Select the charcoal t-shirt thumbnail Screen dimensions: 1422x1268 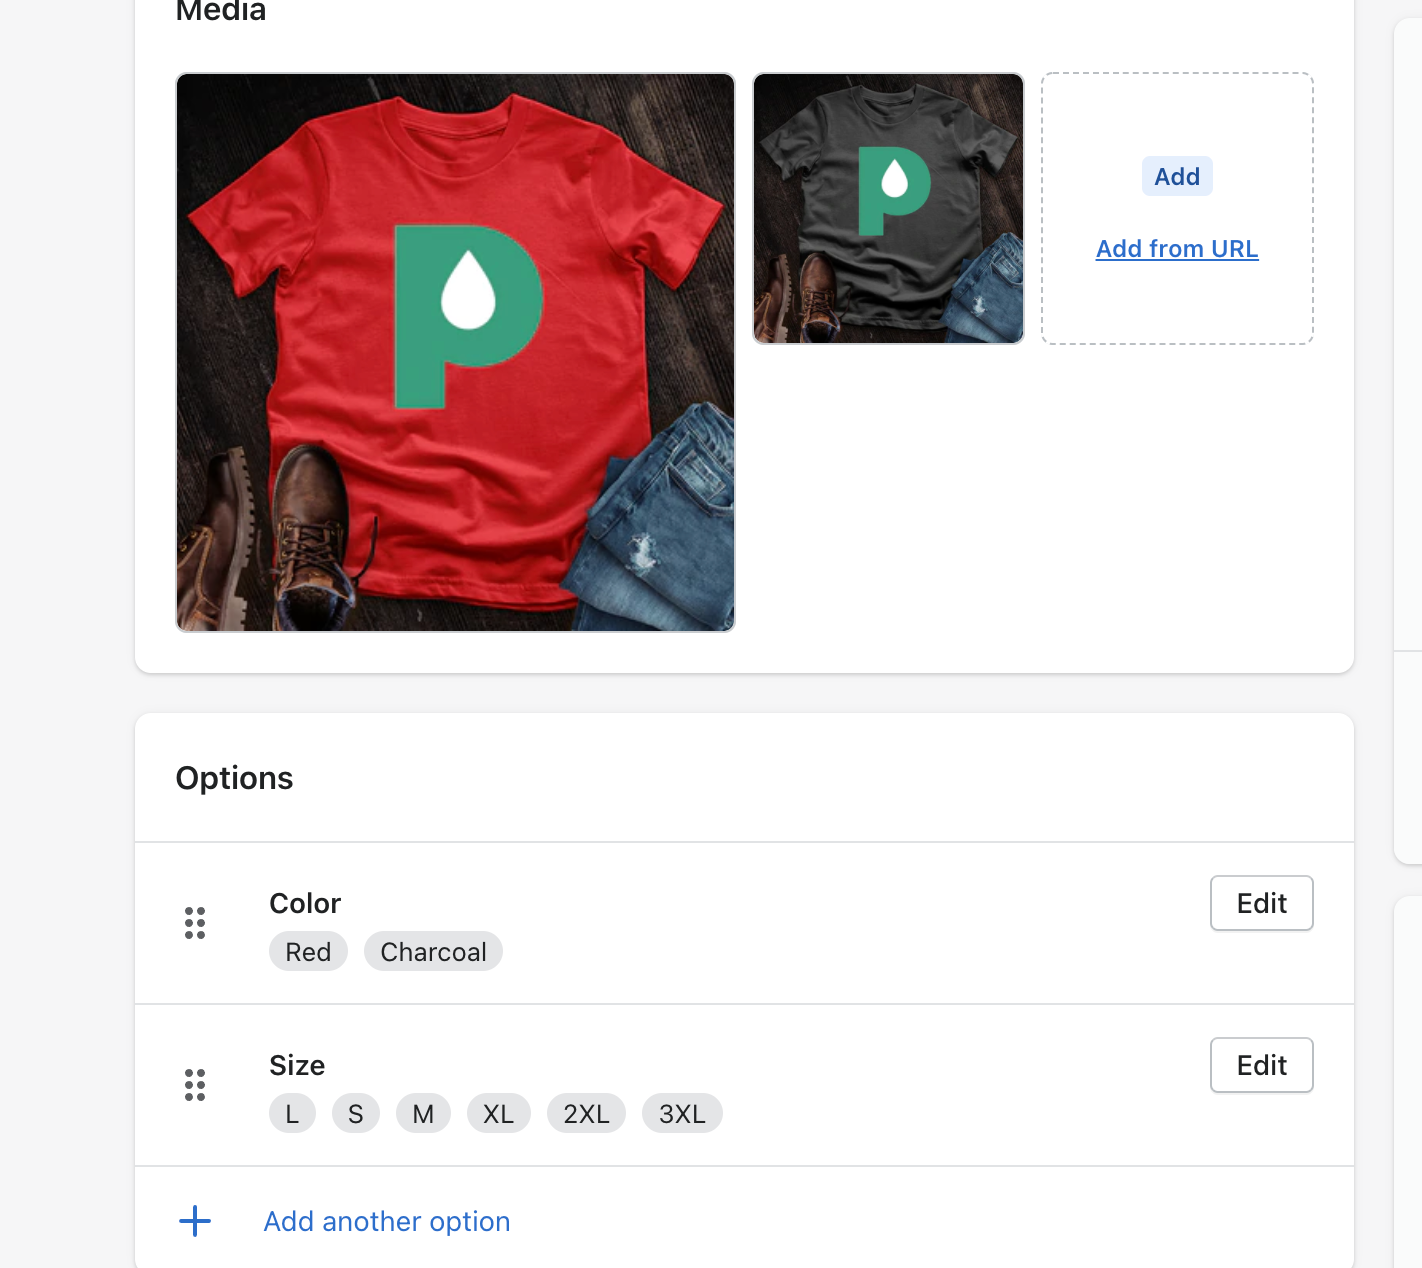(x=888, y=208)
